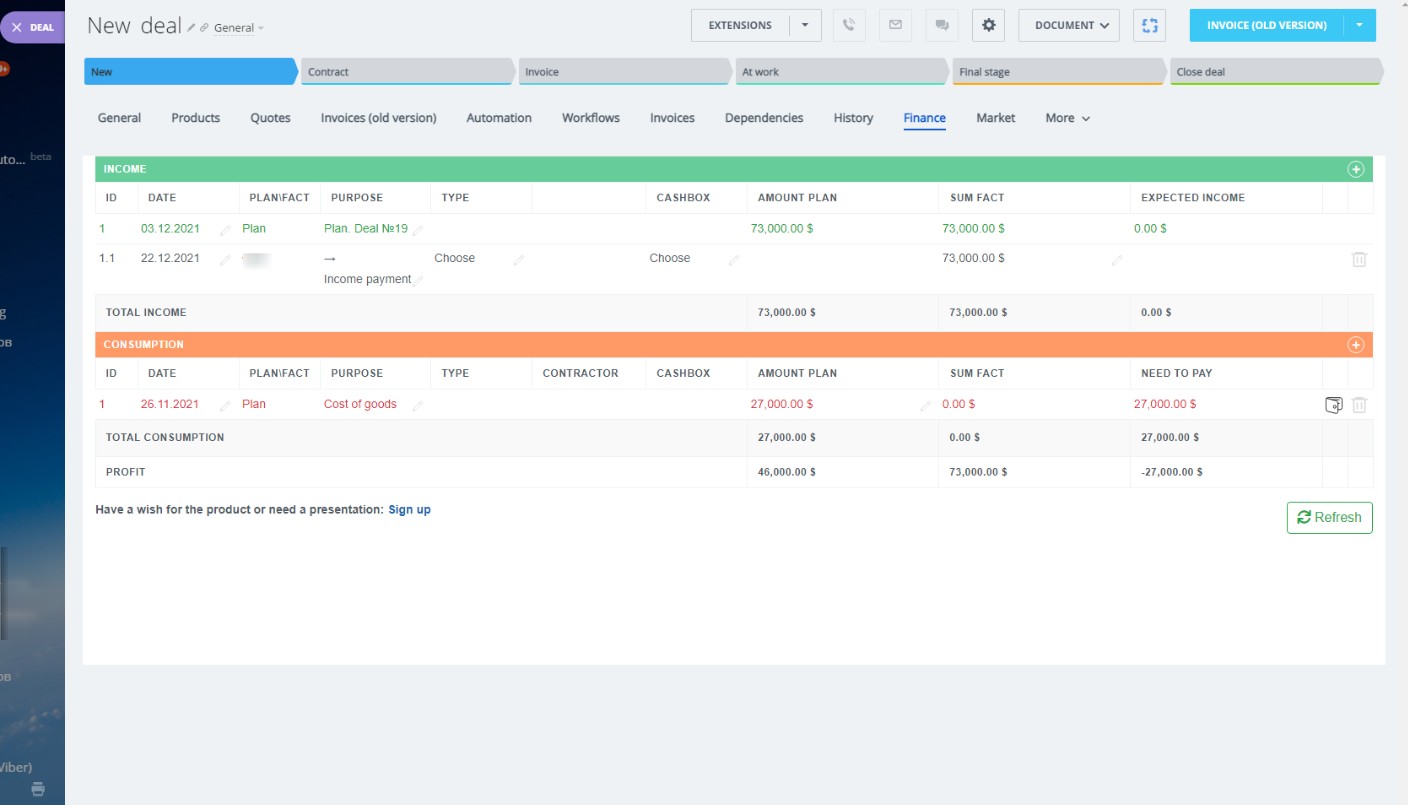Switch to the Products tab
This screenshot has width=1408, height=805.
pos(195,118)
